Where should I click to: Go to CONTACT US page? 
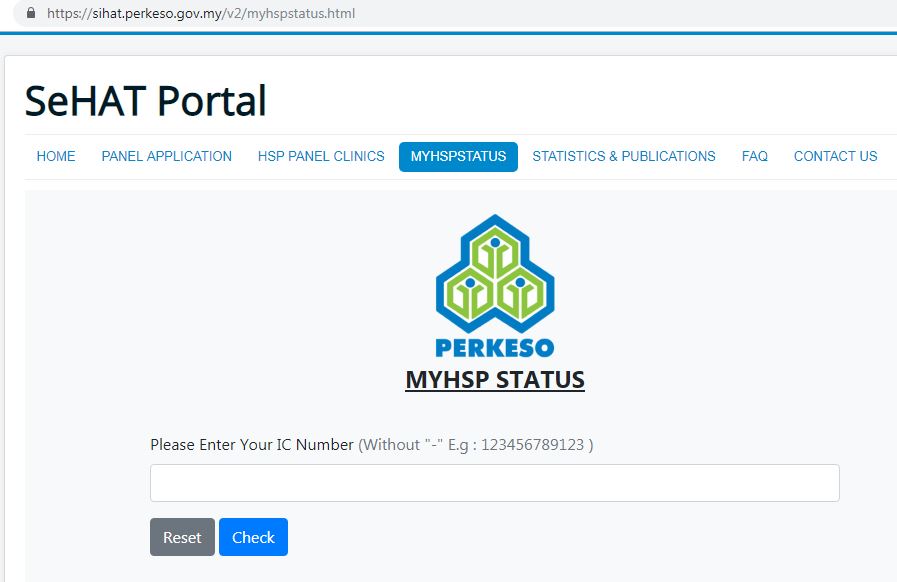click(x=835, y=156)
